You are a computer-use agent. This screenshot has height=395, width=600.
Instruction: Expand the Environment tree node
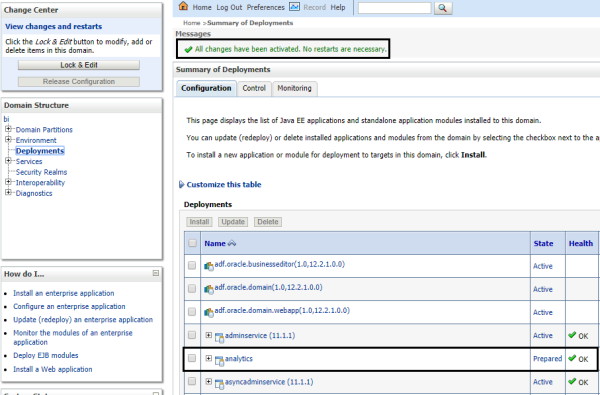coord(8,140)
